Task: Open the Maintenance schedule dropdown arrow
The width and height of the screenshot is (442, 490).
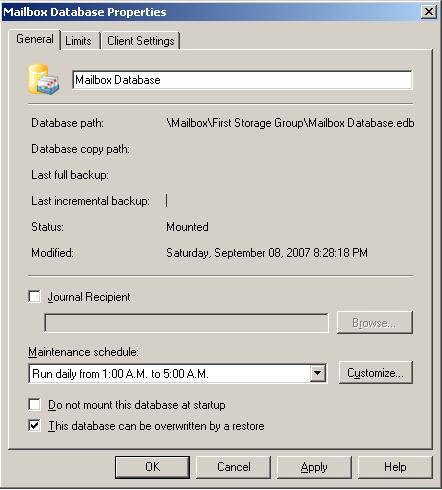Action: click(318, 373)
